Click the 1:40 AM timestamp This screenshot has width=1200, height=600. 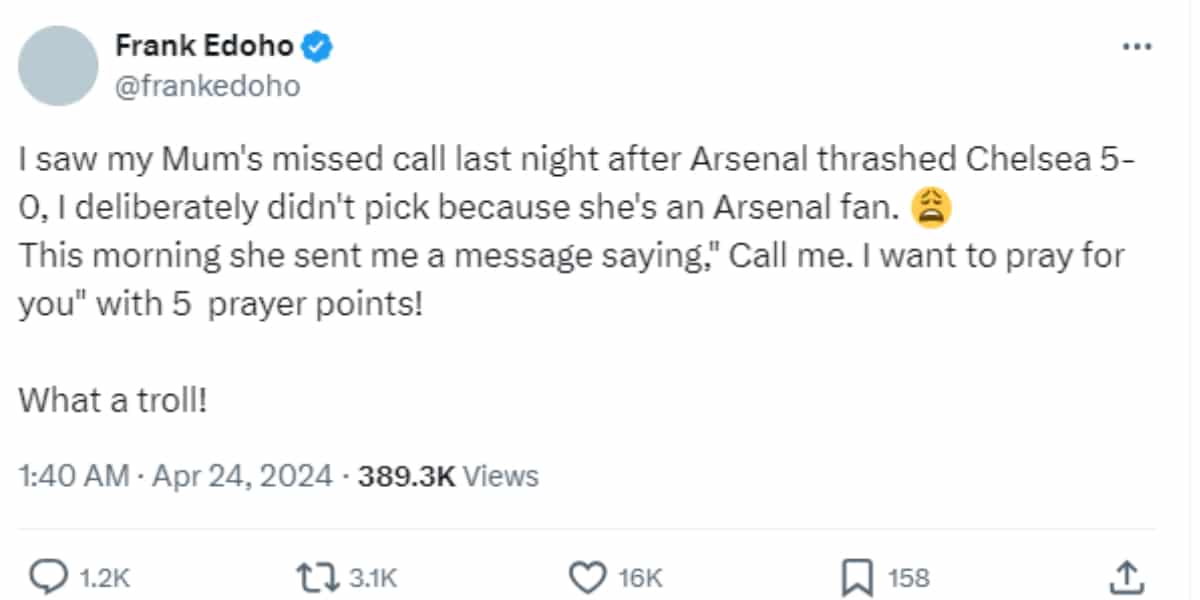(73, 476)
